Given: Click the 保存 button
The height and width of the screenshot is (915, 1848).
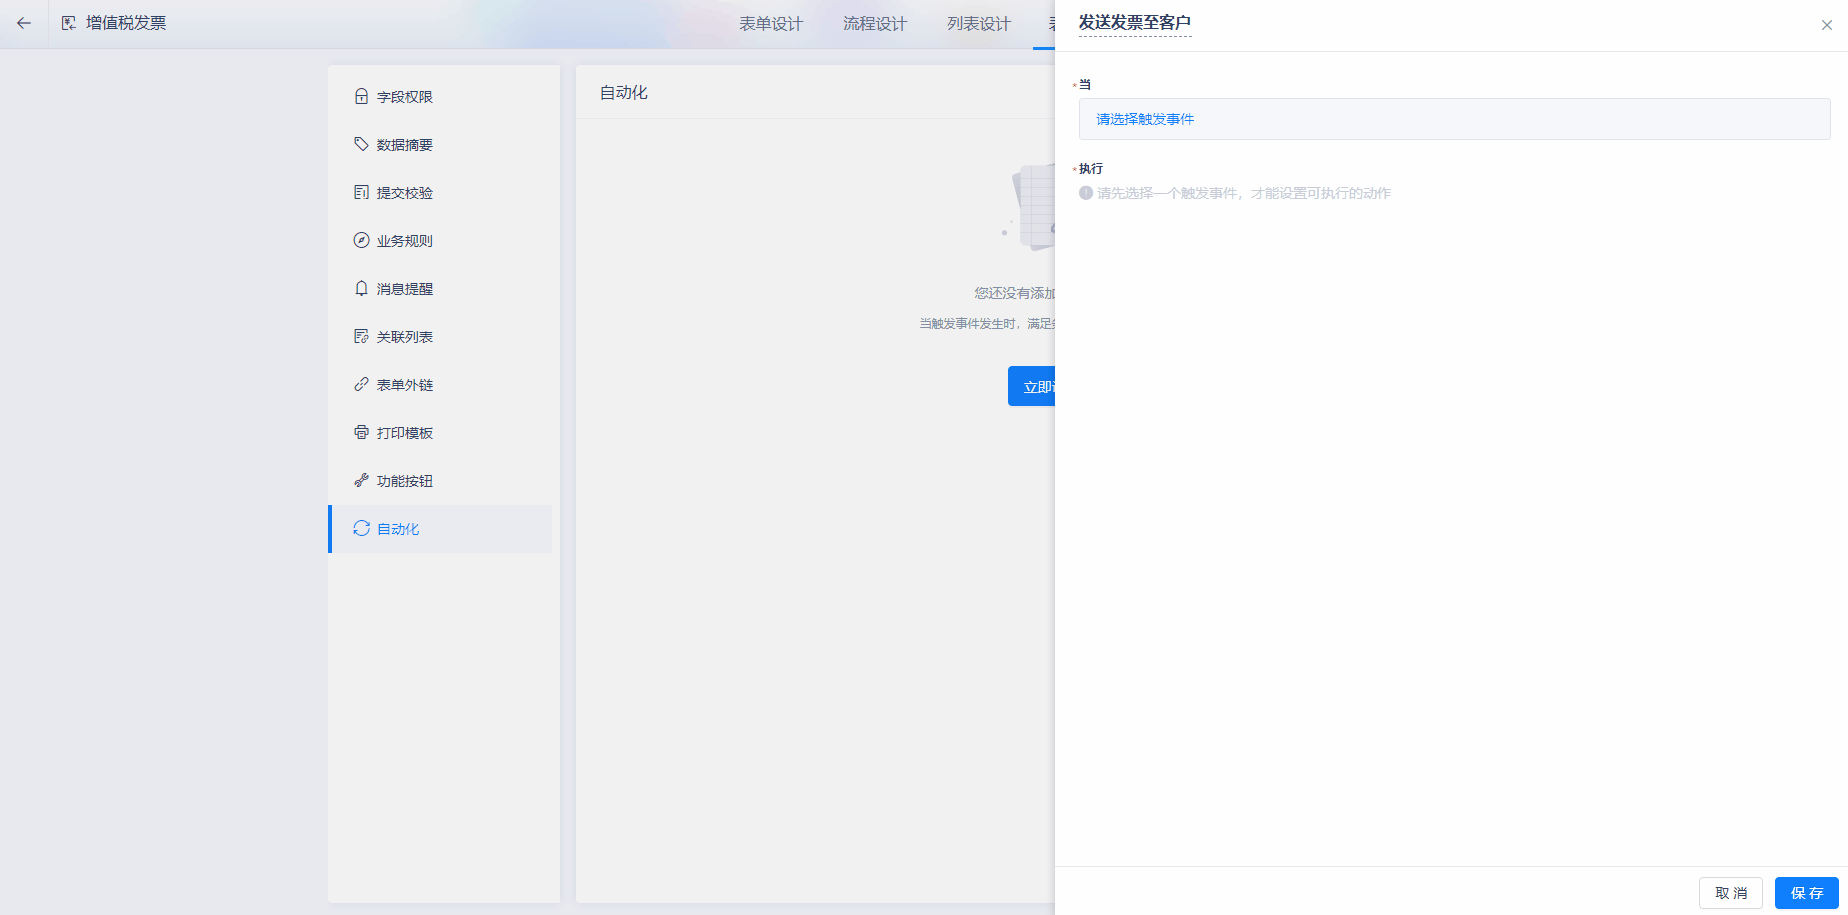Looking at the screenshot, I should pos(1806,893).
